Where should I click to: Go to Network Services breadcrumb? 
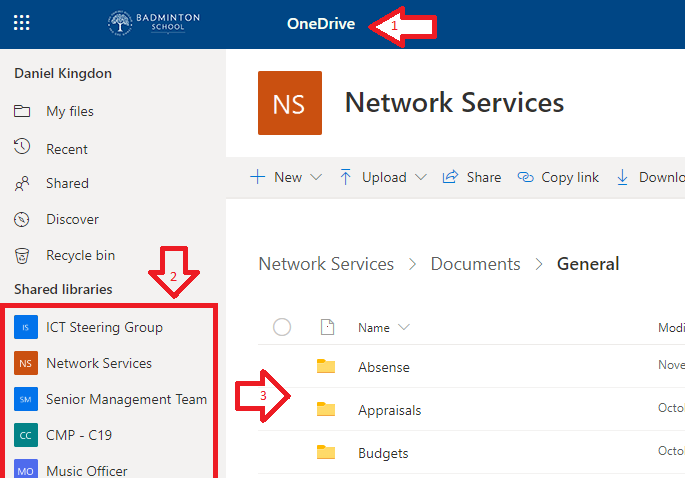pos(326,264)
